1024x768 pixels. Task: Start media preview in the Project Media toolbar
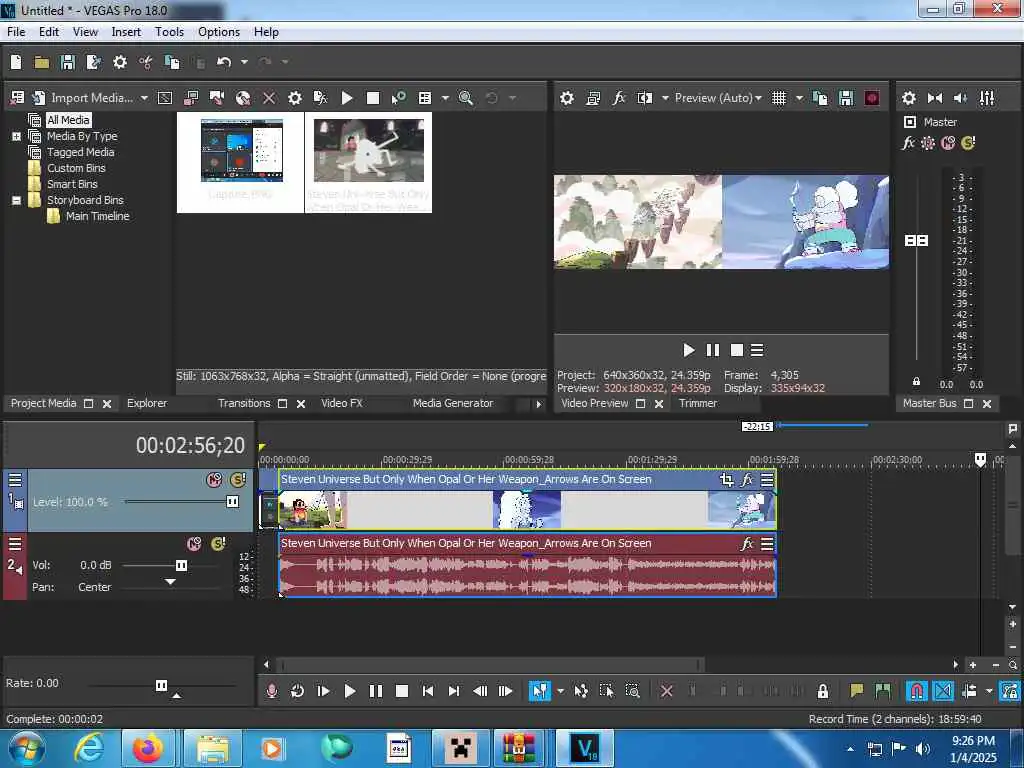(x=347, y=98)
